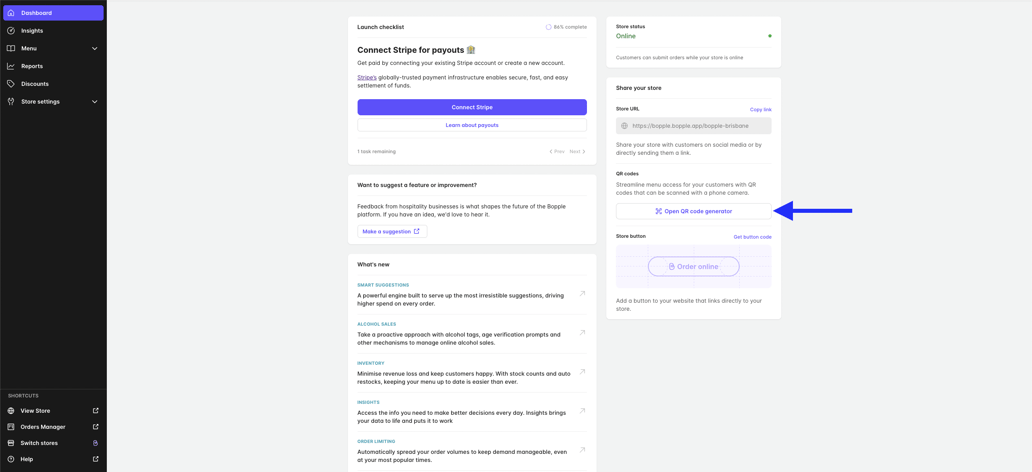The width and height of the screenshot is (1032, 472).
Task: Click the Store URL field
Action: click(693, 126)
